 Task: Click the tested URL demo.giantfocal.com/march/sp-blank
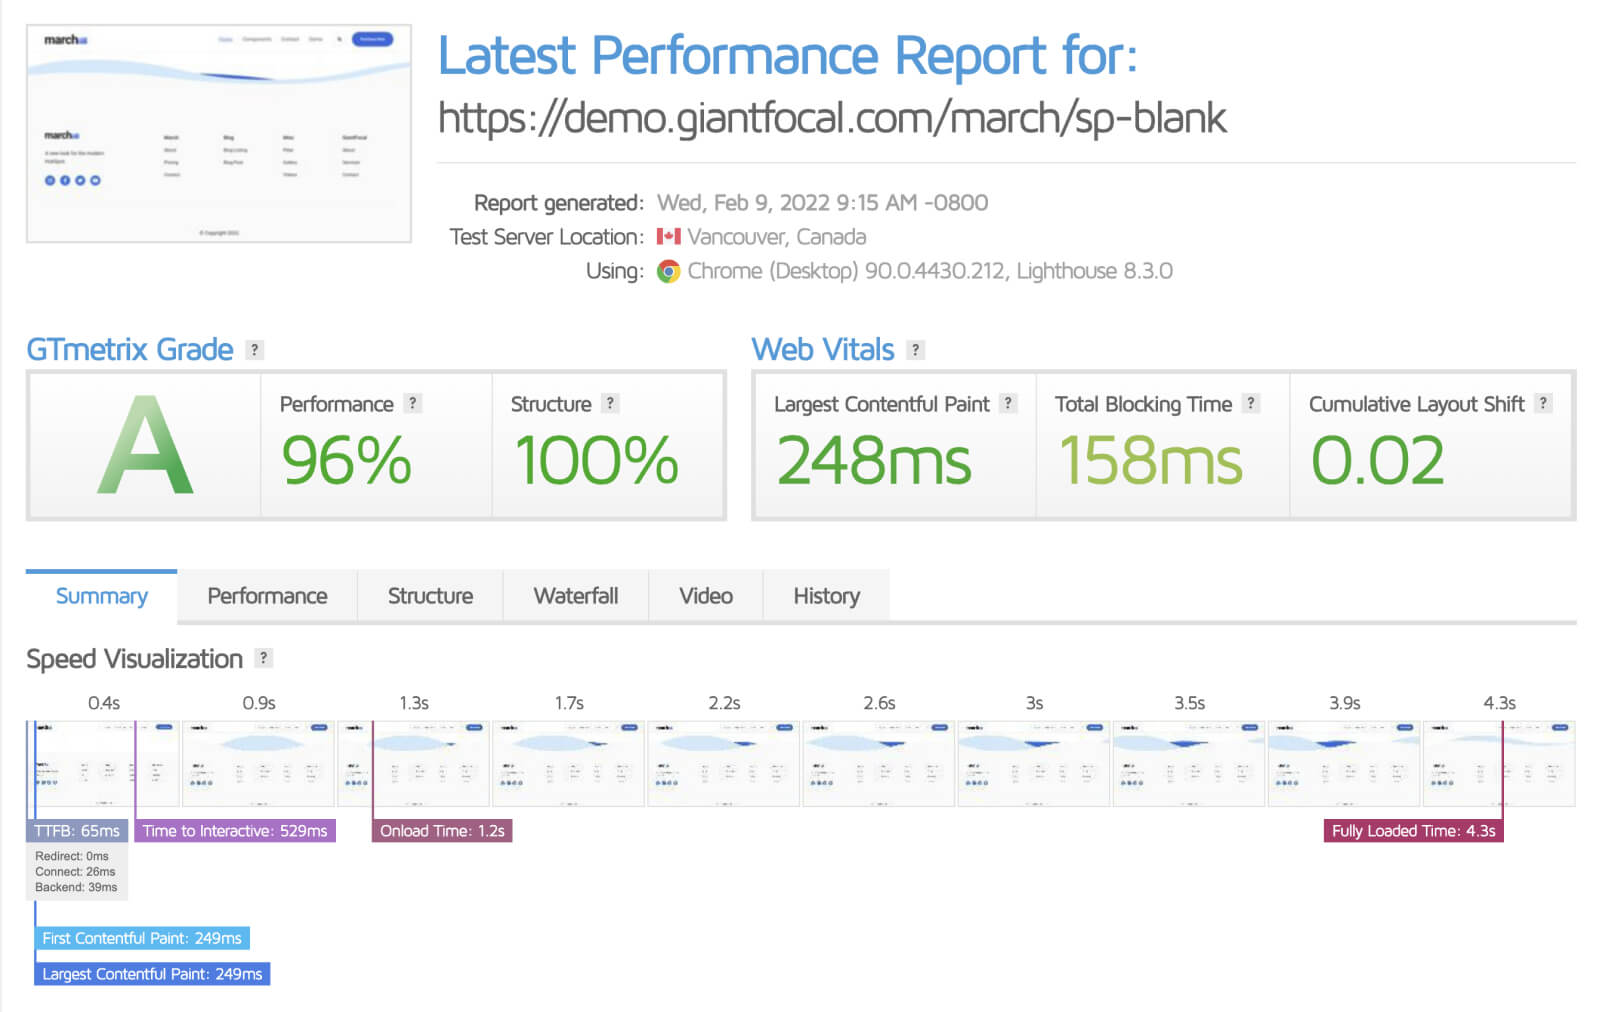pos(832,118)
